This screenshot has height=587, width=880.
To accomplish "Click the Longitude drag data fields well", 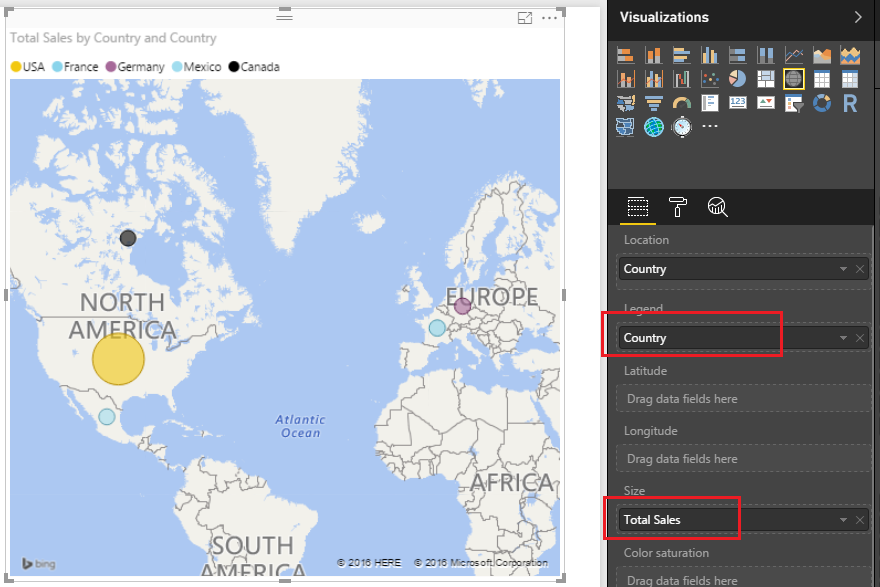I will tap(743, 458).
